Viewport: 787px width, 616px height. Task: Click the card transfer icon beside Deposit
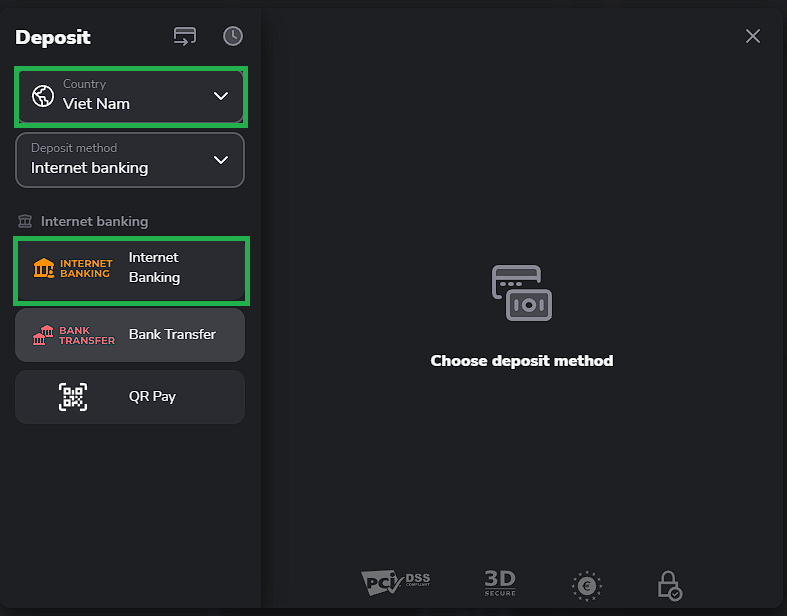tap(185, 37)
